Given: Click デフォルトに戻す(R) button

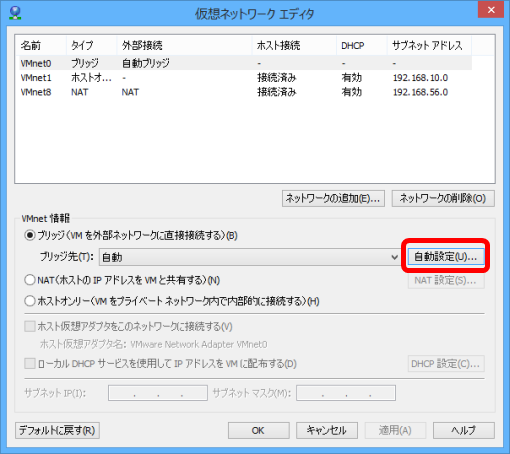Looking at the screenshot, I should [57, 430].
